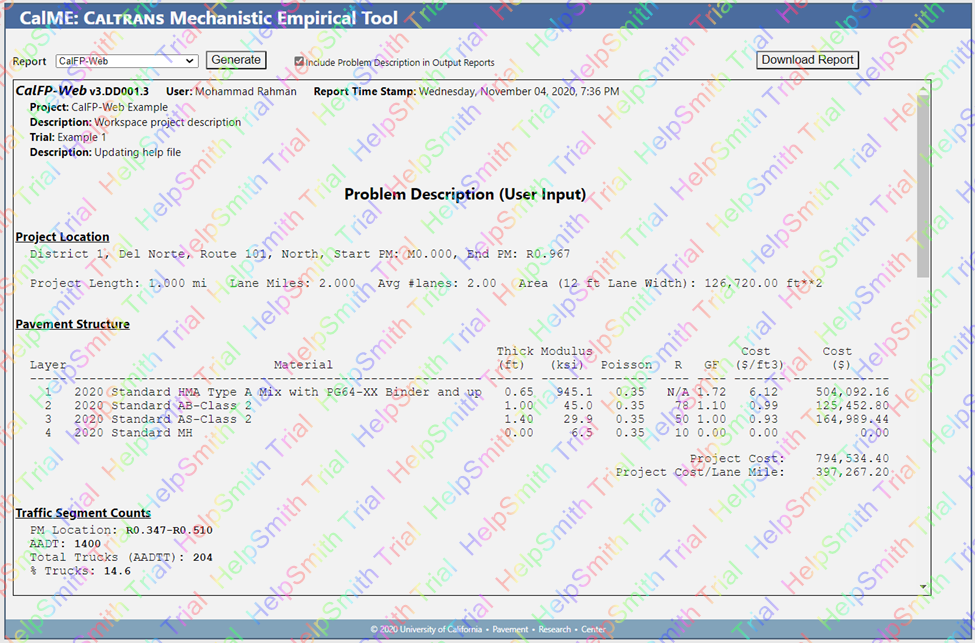Click the Modulus (ksi) column header
Image resolution: width=975 pixels, height=643 pixels.
(x=567, y=358)
